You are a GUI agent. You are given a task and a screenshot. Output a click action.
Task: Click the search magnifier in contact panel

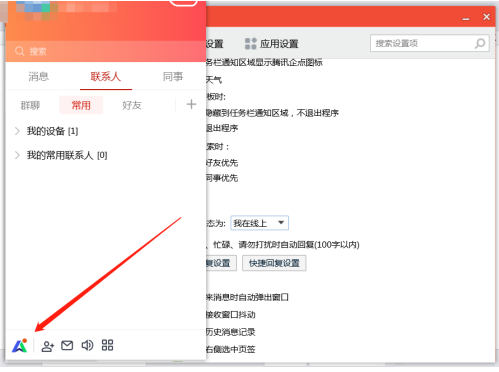tap(20, 51)
